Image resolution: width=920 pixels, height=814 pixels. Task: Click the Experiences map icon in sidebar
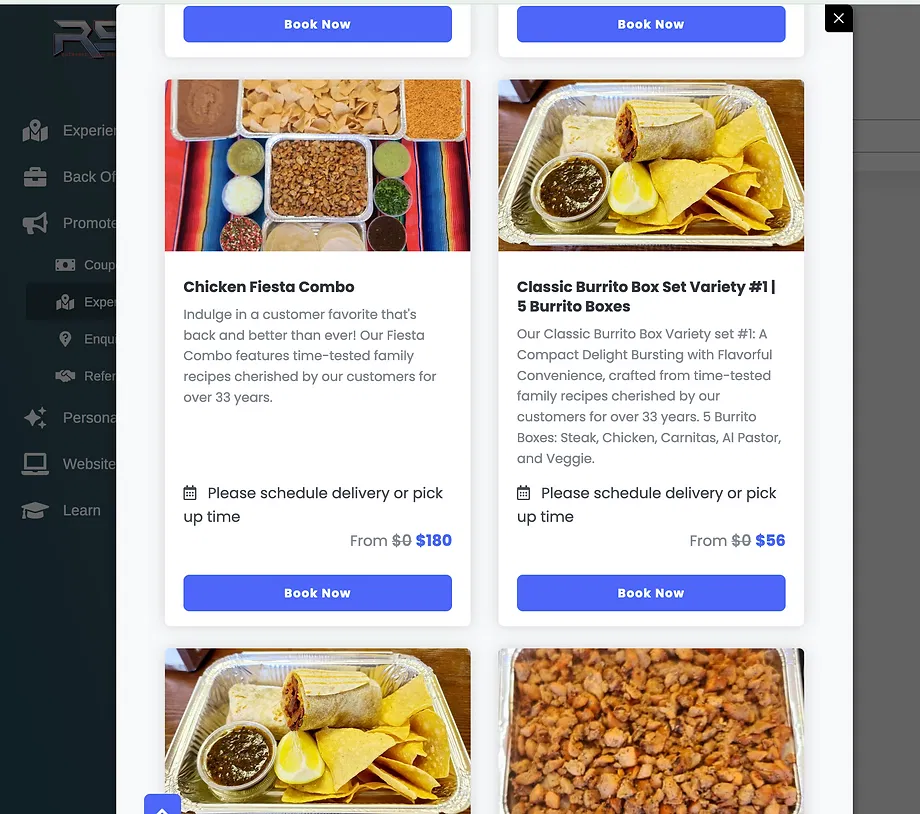pos(35,130)
